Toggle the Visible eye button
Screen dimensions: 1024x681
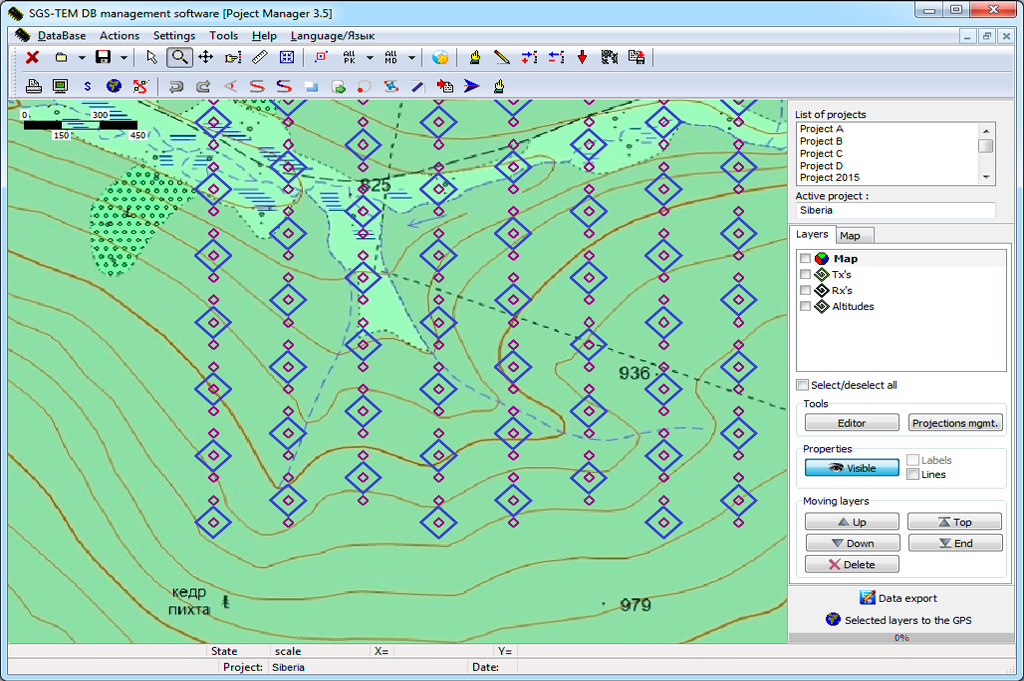[851, 468]
